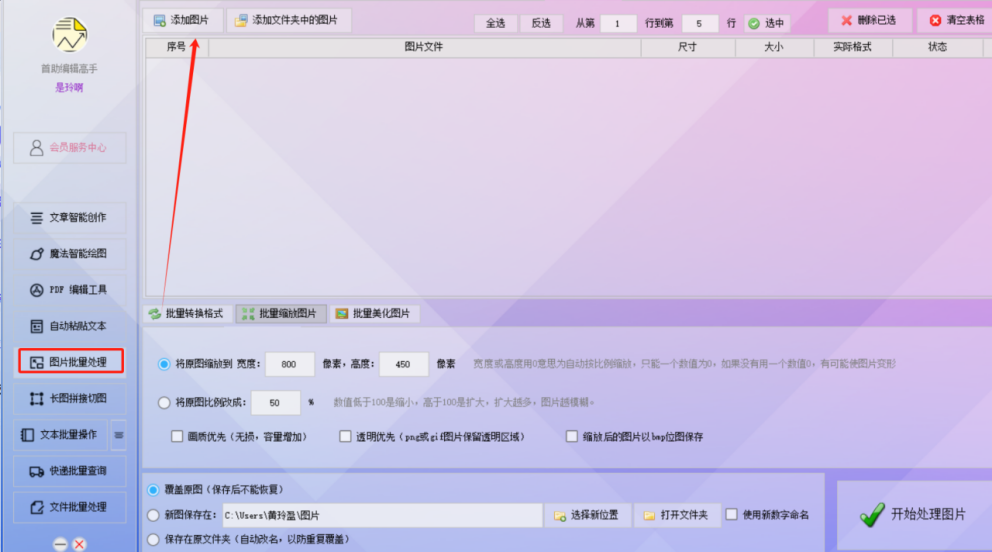Viewport: 992px width, 552px height.
Task: Click 尺寸 column header
Action: [x=688, y=47]
